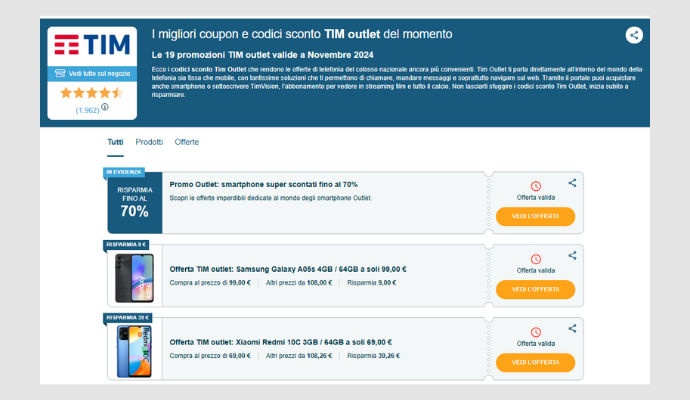The height and width of the screenshot is (400, 690).
Task: Click the Xiaomi Redmi 10C phone image
Action: [134, 351]
